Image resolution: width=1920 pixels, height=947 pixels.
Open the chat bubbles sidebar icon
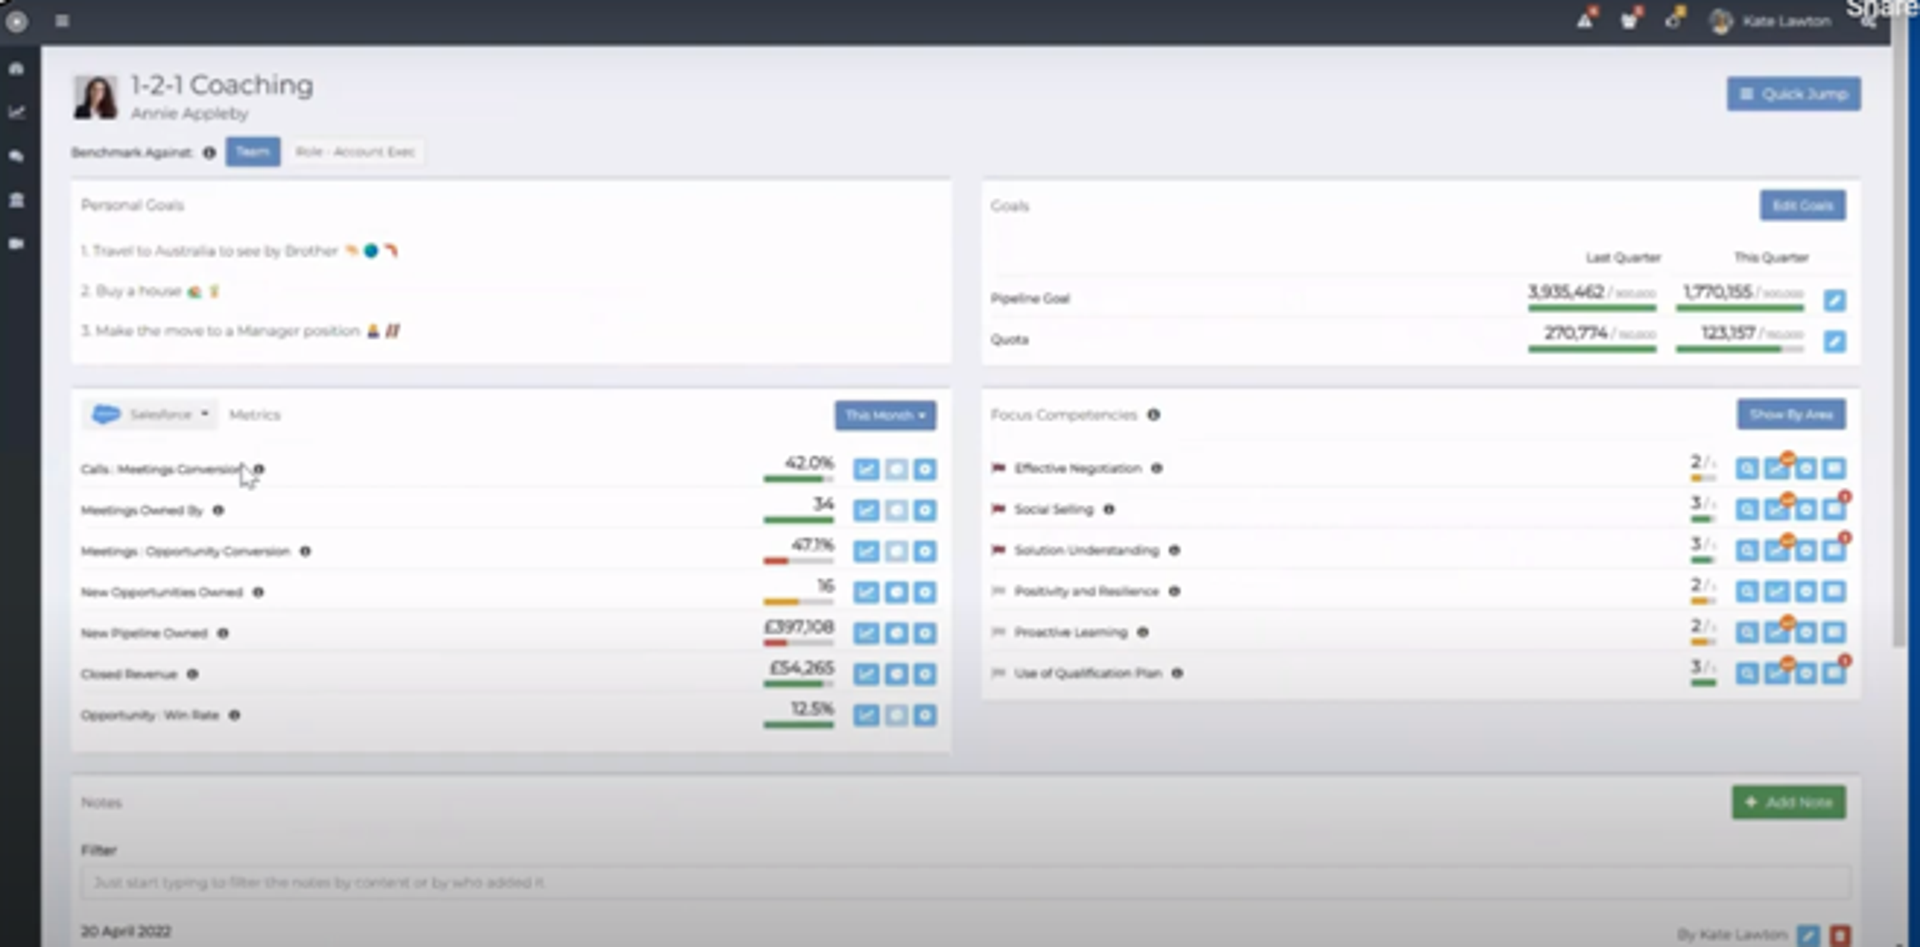pos(17,156)
